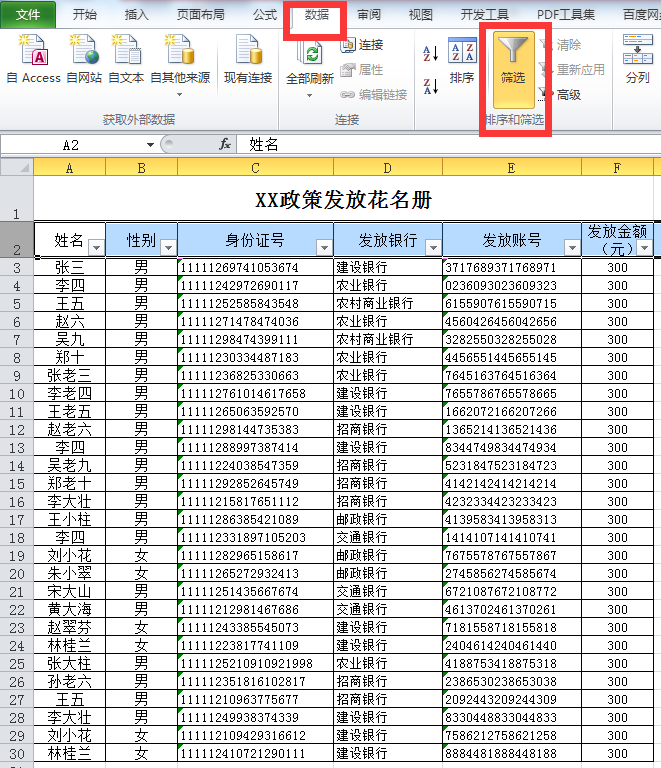
Task: Click cell with name 赵老六
Action: (70, 430)
